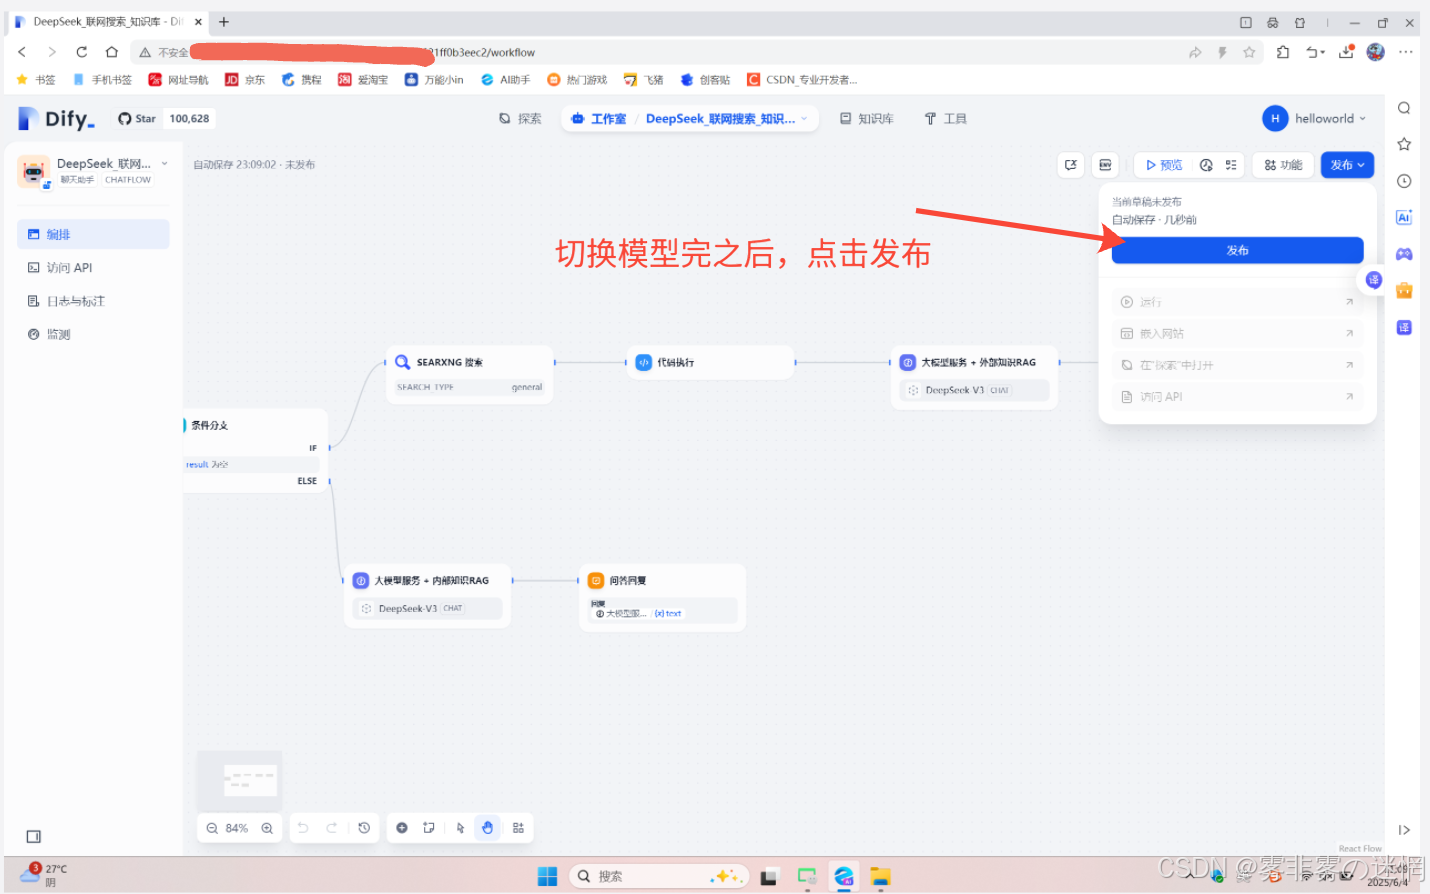Click the browser back arrow

click(x=22, y=52)
